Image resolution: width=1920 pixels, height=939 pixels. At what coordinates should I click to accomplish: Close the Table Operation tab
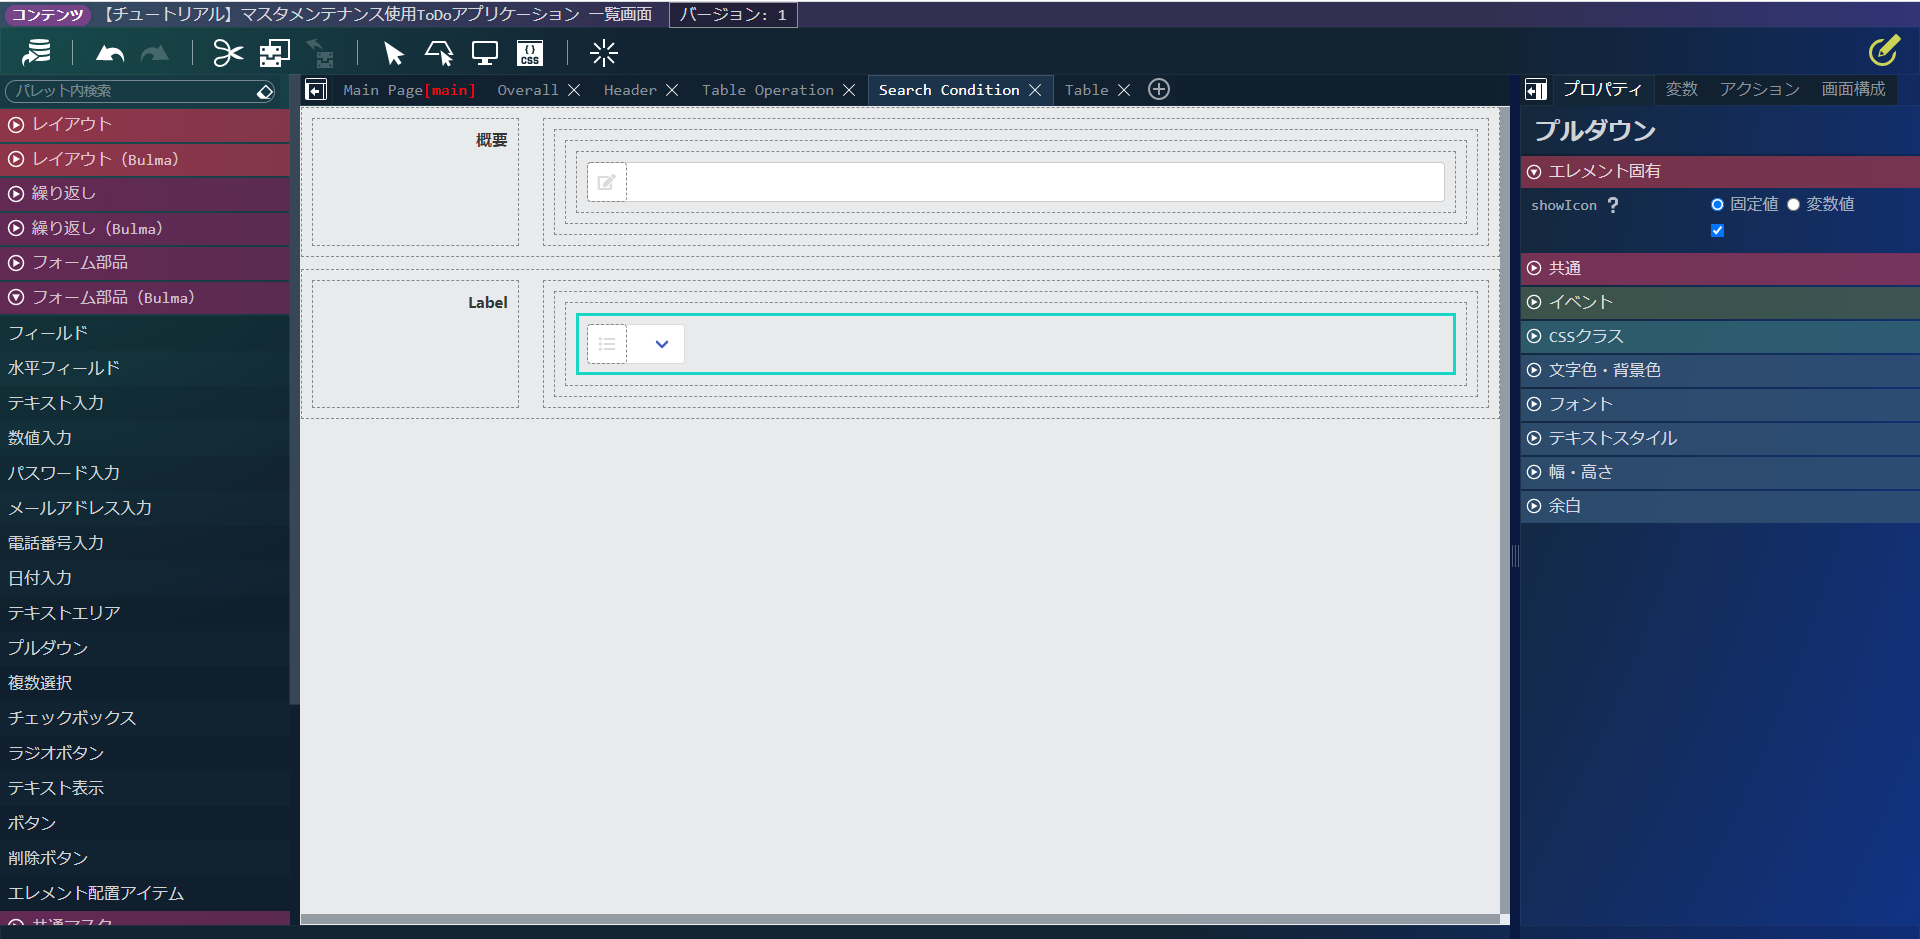click(x=849, y=90)
